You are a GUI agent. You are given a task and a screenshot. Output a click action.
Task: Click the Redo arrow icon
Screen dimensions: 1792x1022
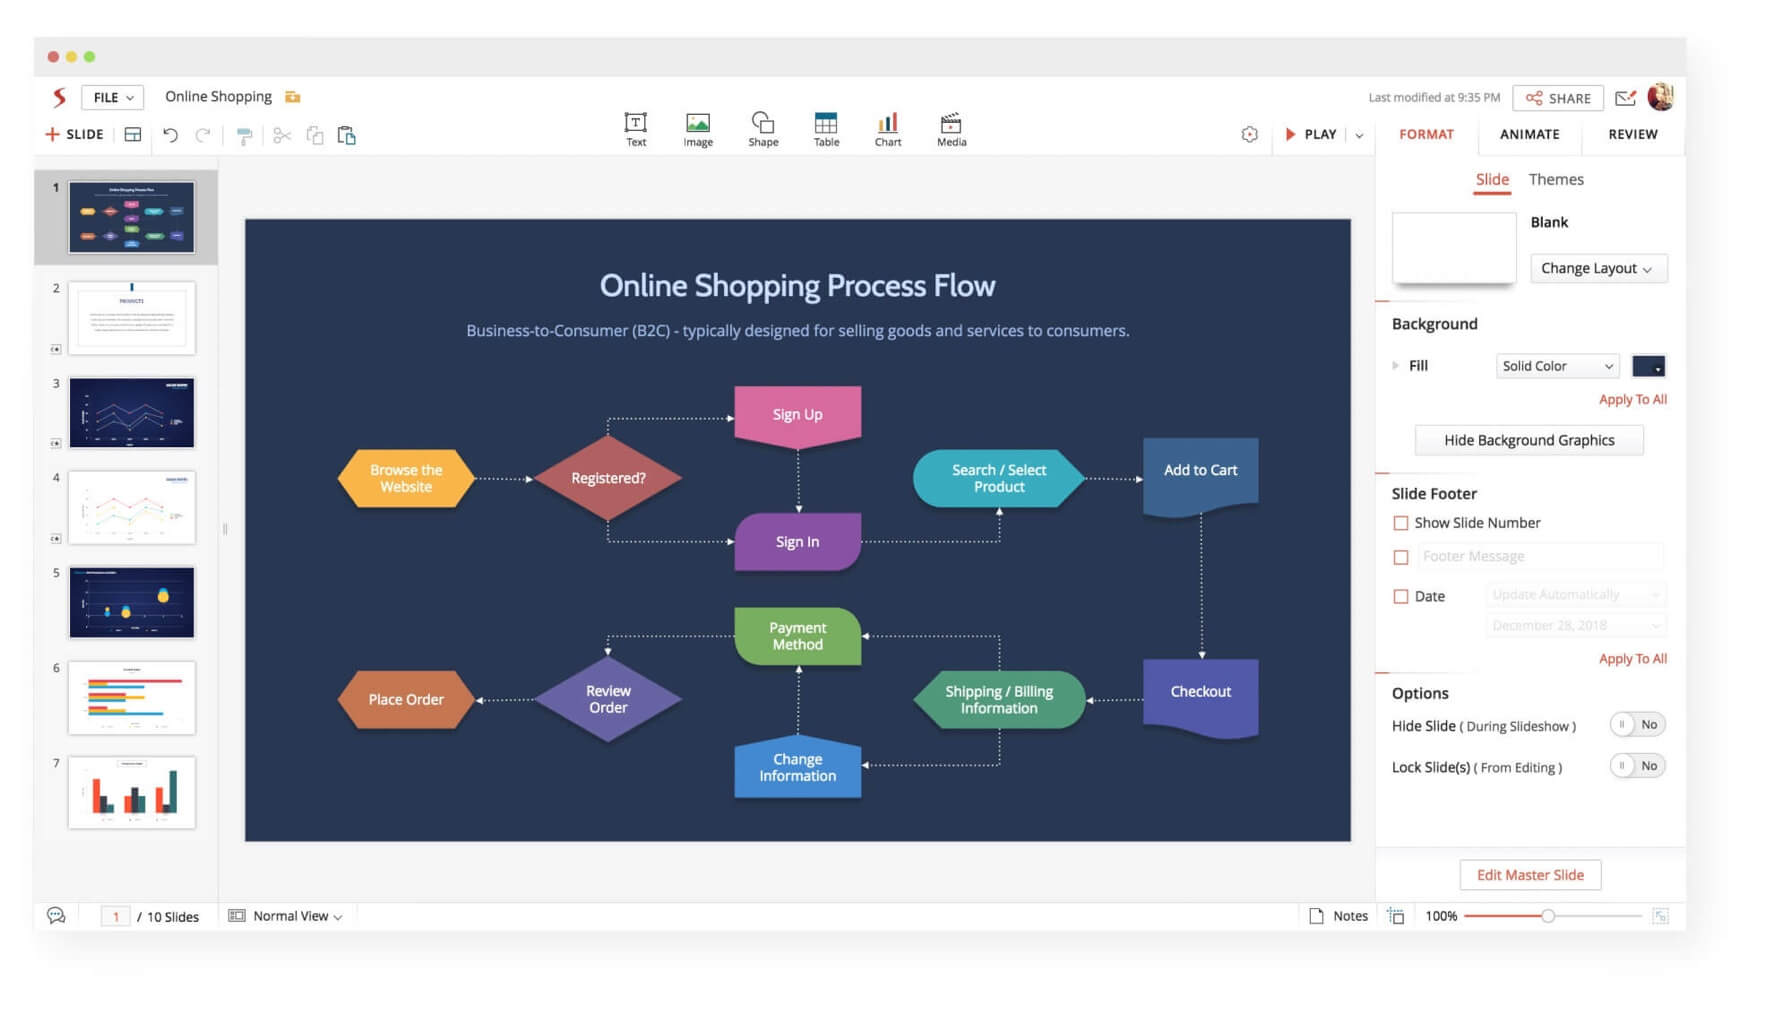pos(203,135)
